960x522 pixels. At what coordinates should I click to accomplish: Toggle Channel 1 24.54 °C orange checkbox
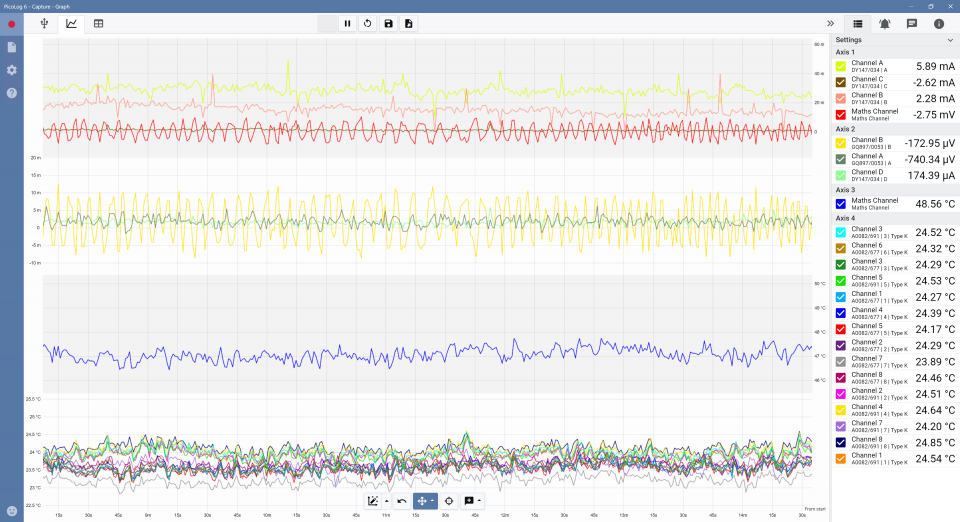point(841,458)
